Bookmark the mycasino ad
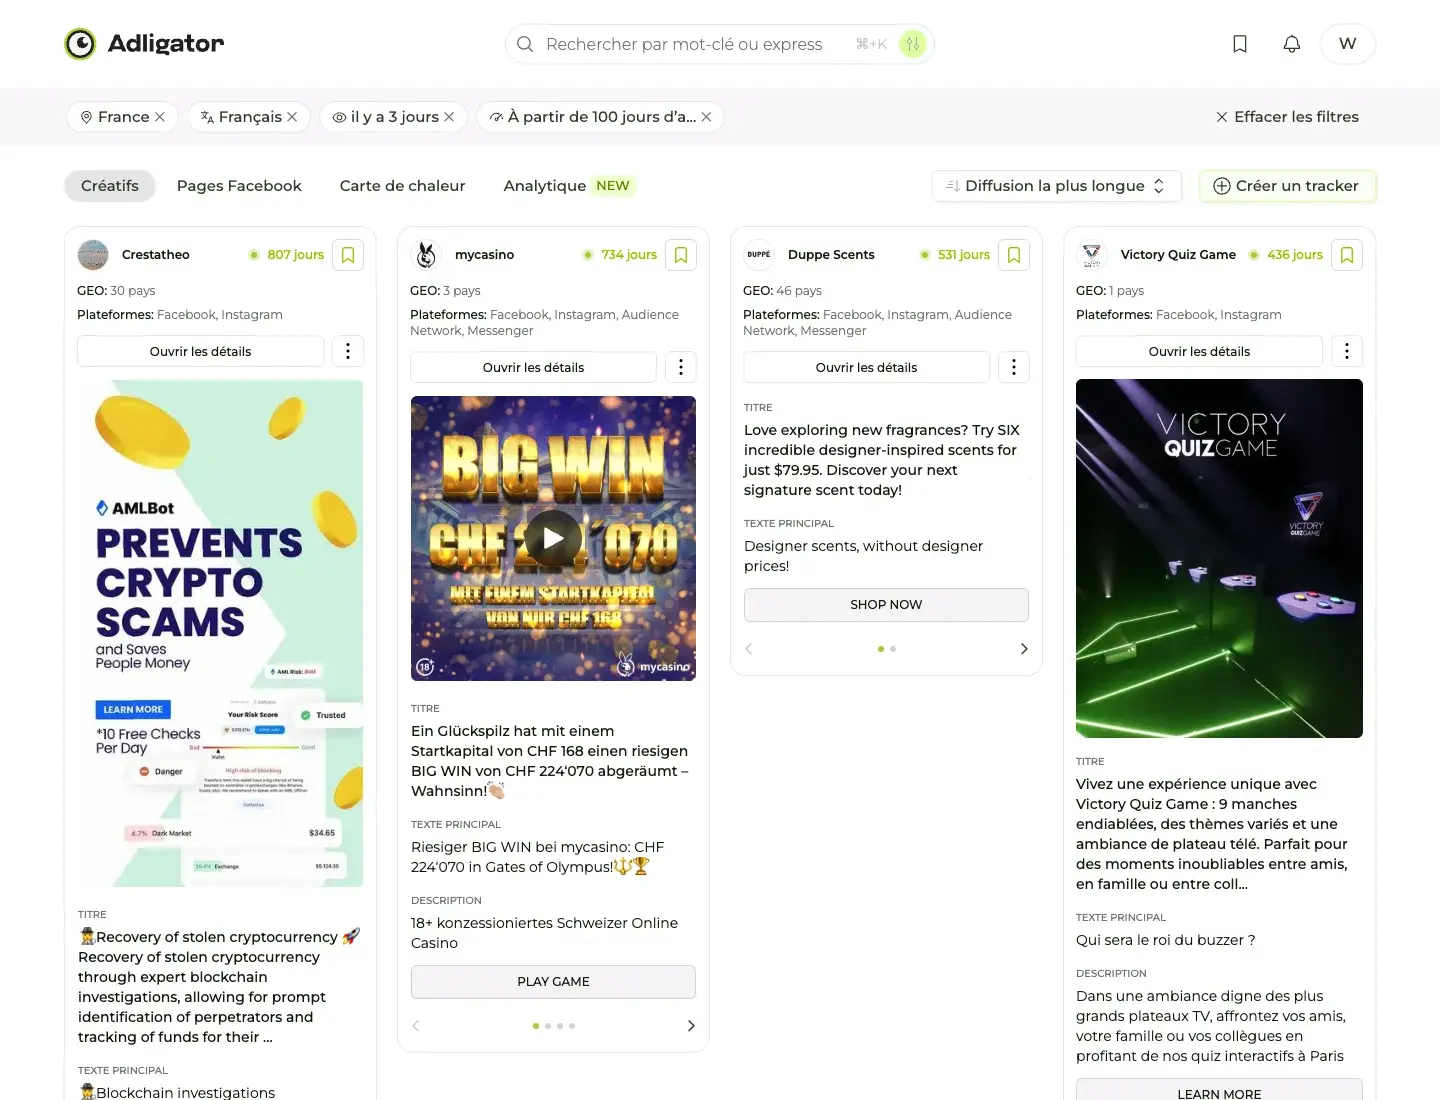 point(681,255)
